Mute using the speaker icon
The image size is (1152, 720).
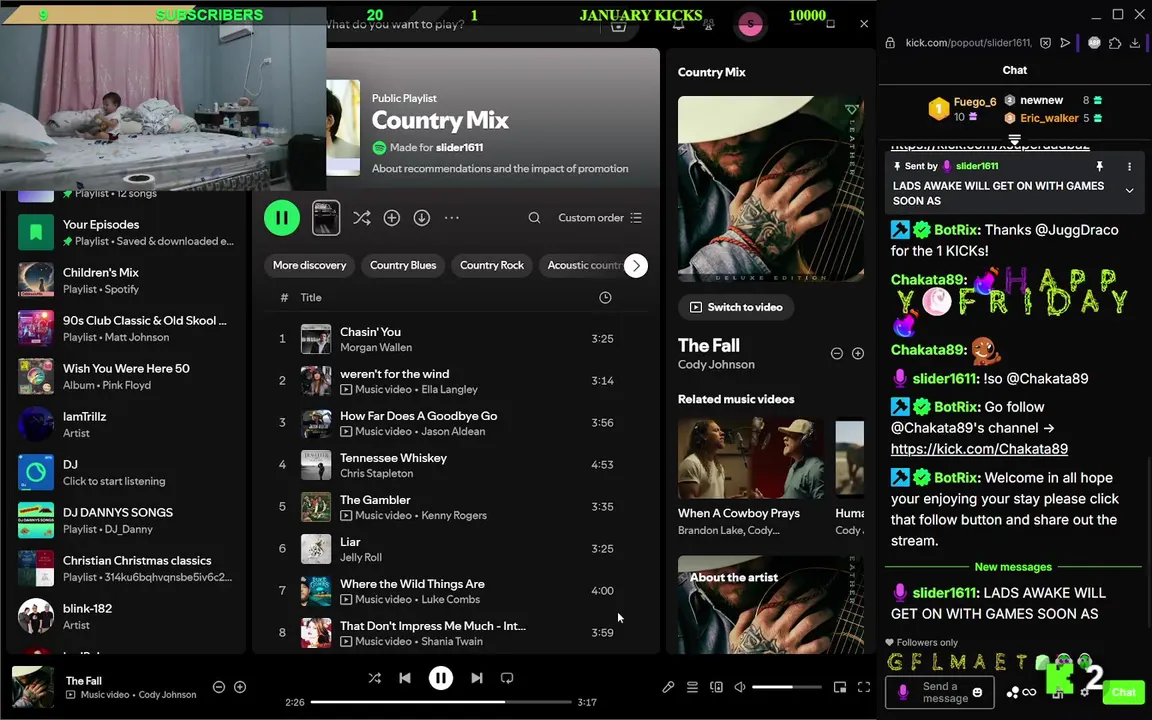[740, 687]
